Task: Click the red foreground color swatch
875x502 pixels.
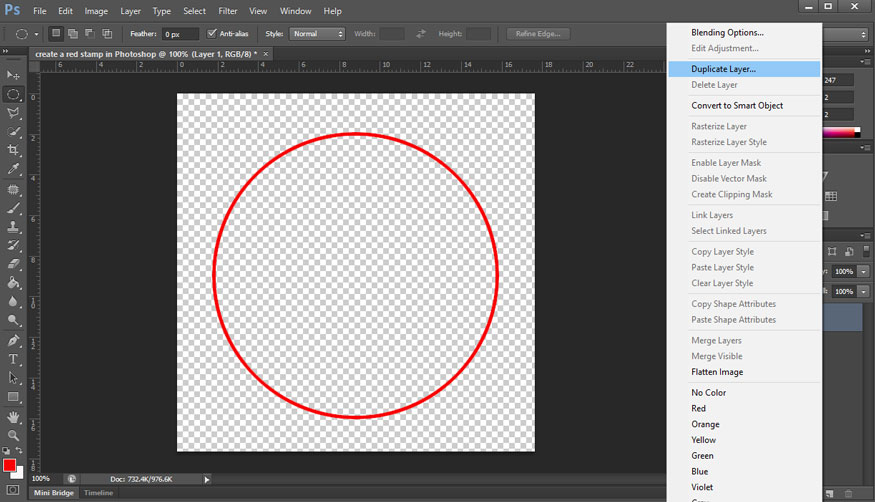Action: click(x=9, y=465)
